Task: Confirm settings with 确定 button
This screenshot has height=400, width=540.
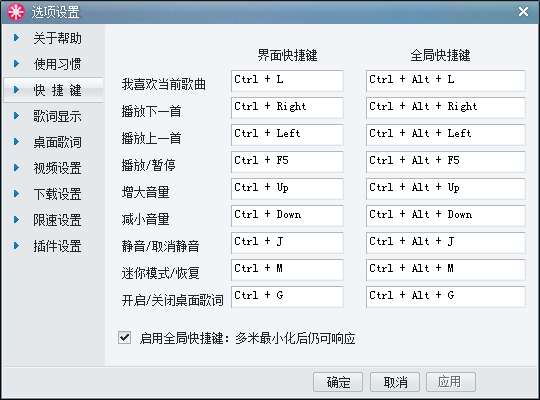Action: pyautogui.click(x=338, y=382)
